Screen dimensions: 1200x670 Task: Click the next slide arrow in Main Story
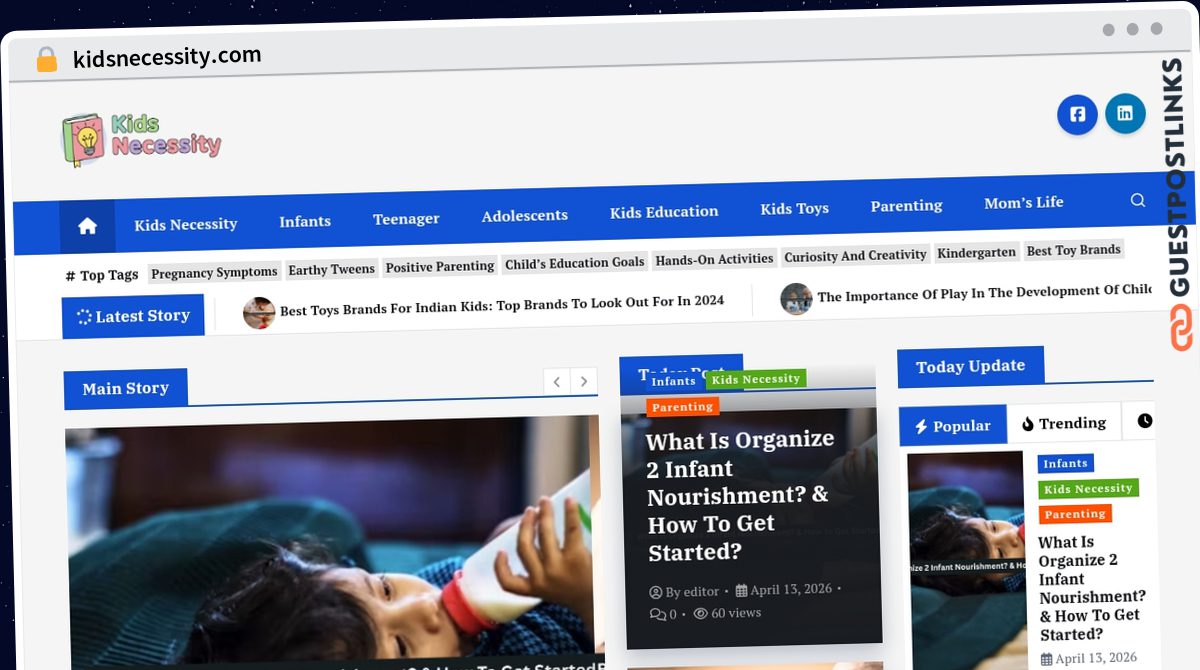point(584,381)
